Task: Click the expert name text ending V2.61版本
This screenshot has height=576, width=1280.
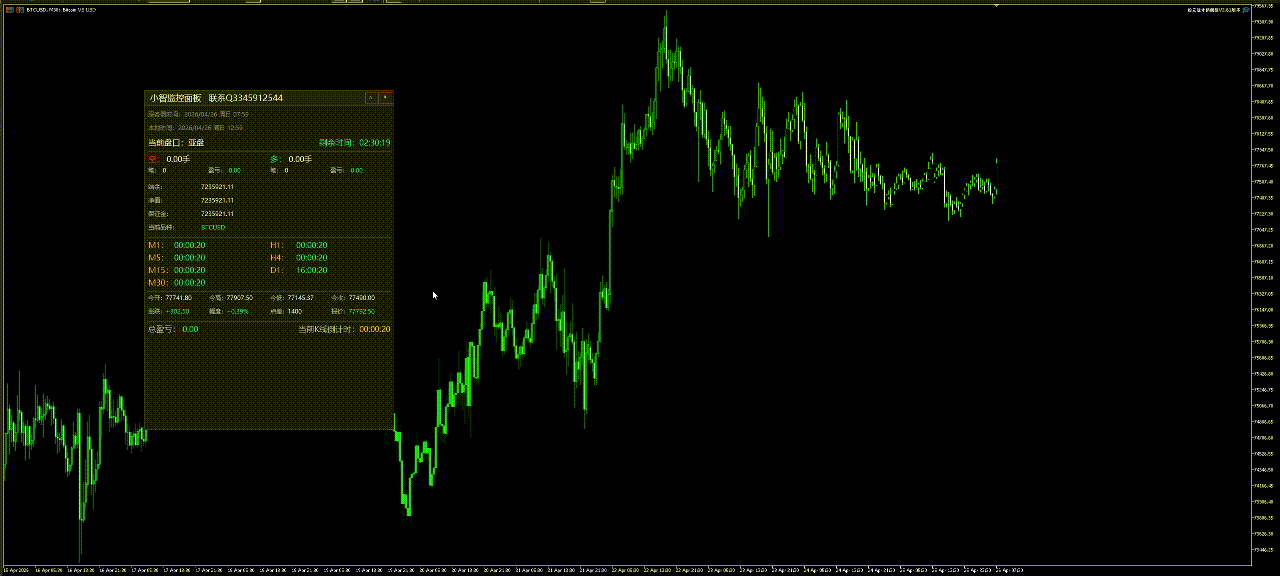Action: [x=1214, y=9]
